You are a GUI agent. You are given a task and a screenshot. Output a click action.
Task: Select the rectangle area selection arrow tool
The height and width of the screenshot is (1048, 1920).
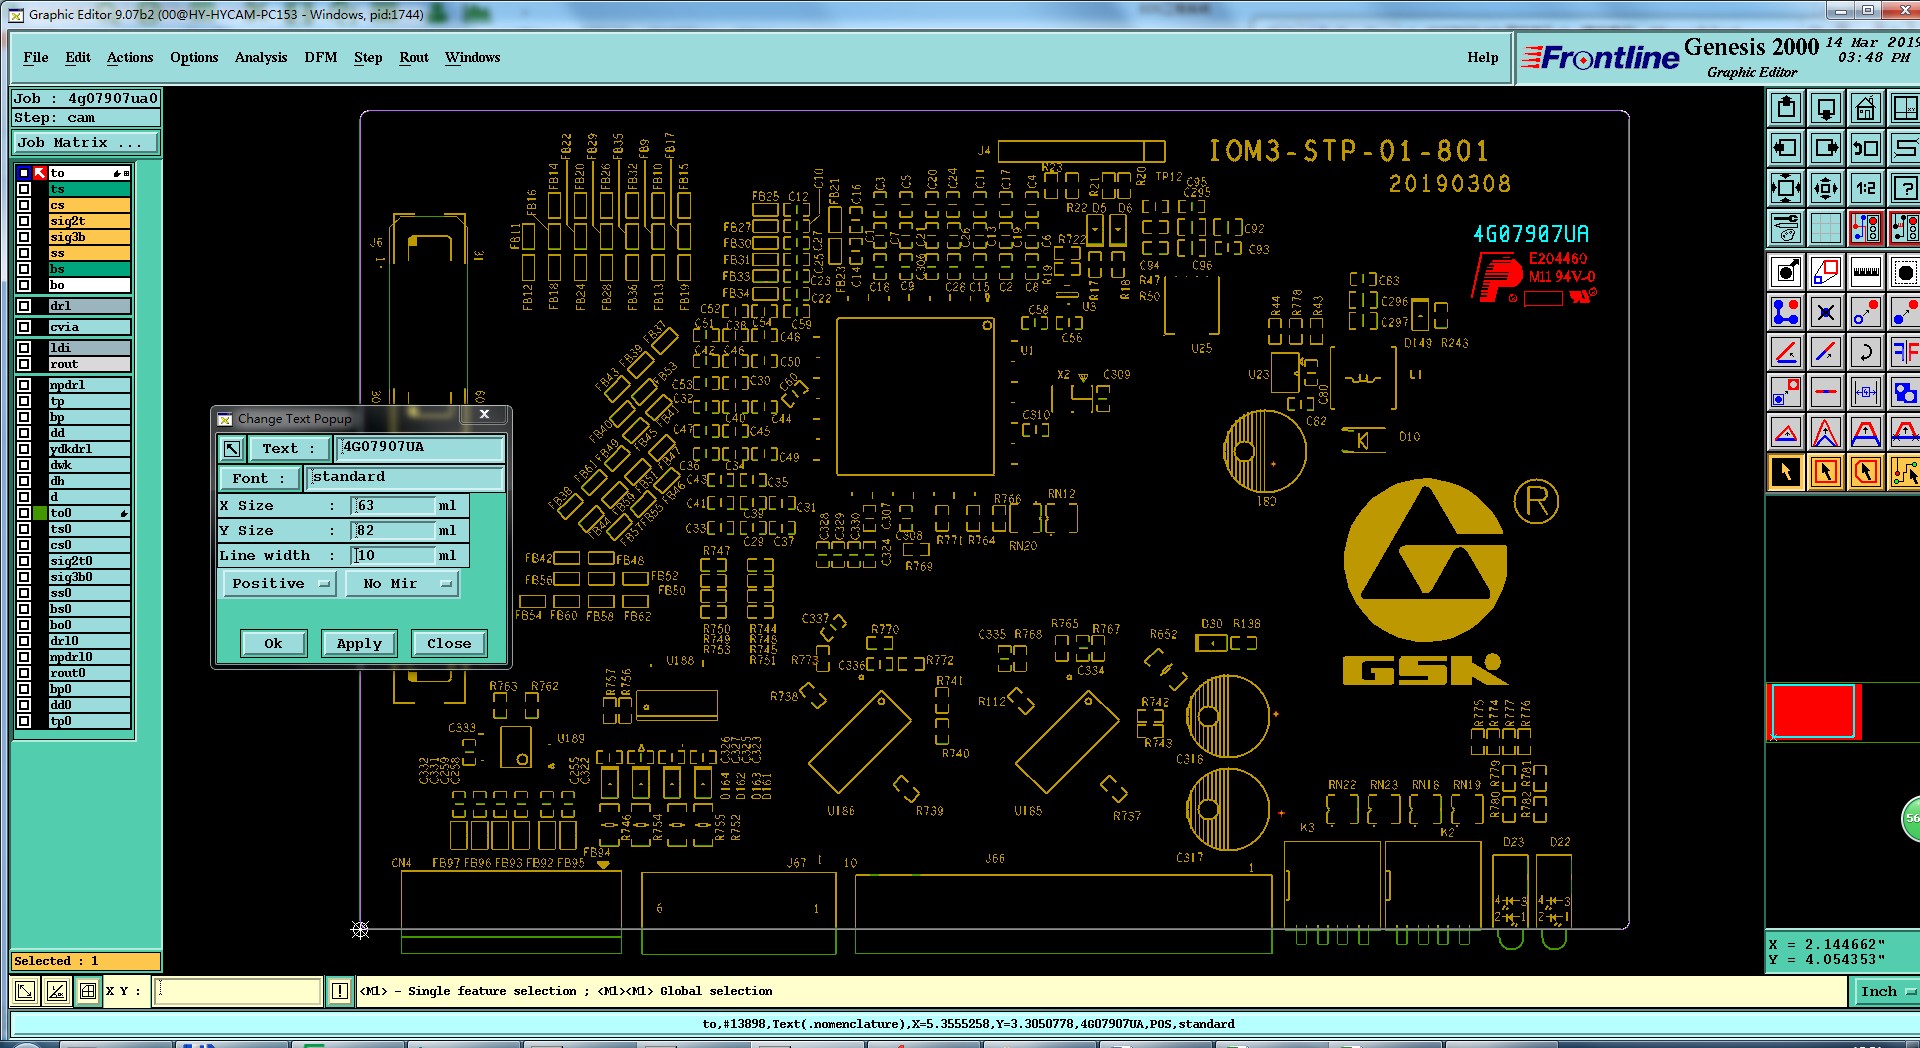(1826, 472)
